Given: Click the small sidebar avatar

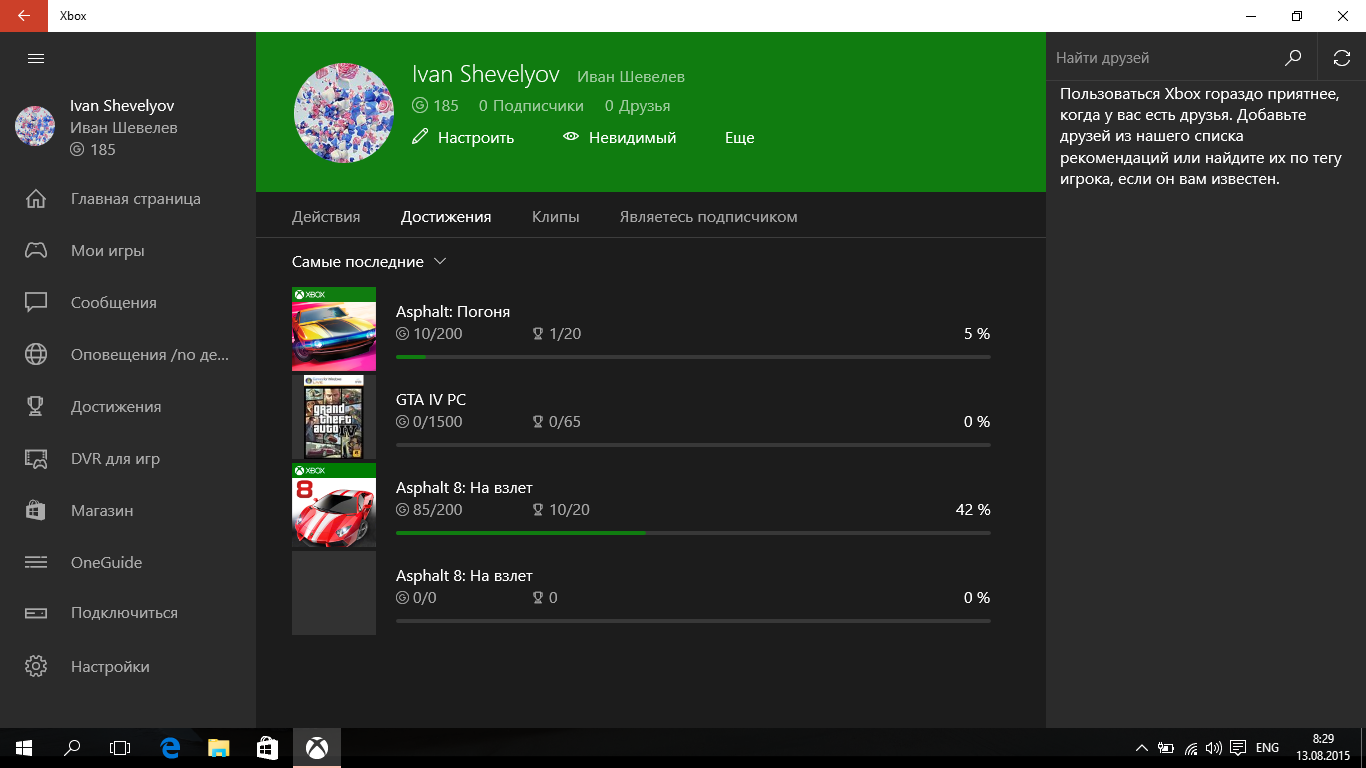Looking at the screenshot, I should point(35,126).
